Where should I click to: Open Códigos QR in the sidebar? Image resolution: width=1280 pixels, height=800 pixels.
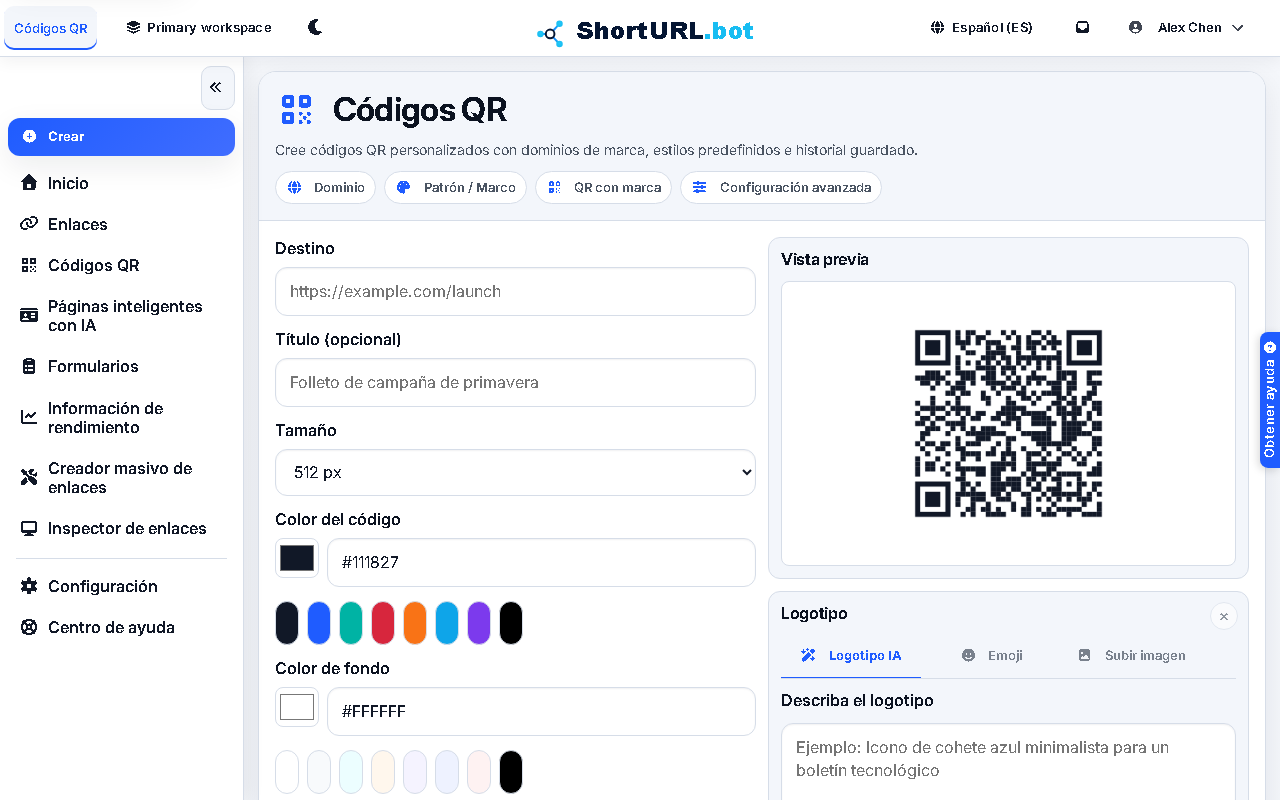pyautogui.click(x=121, y=265)
